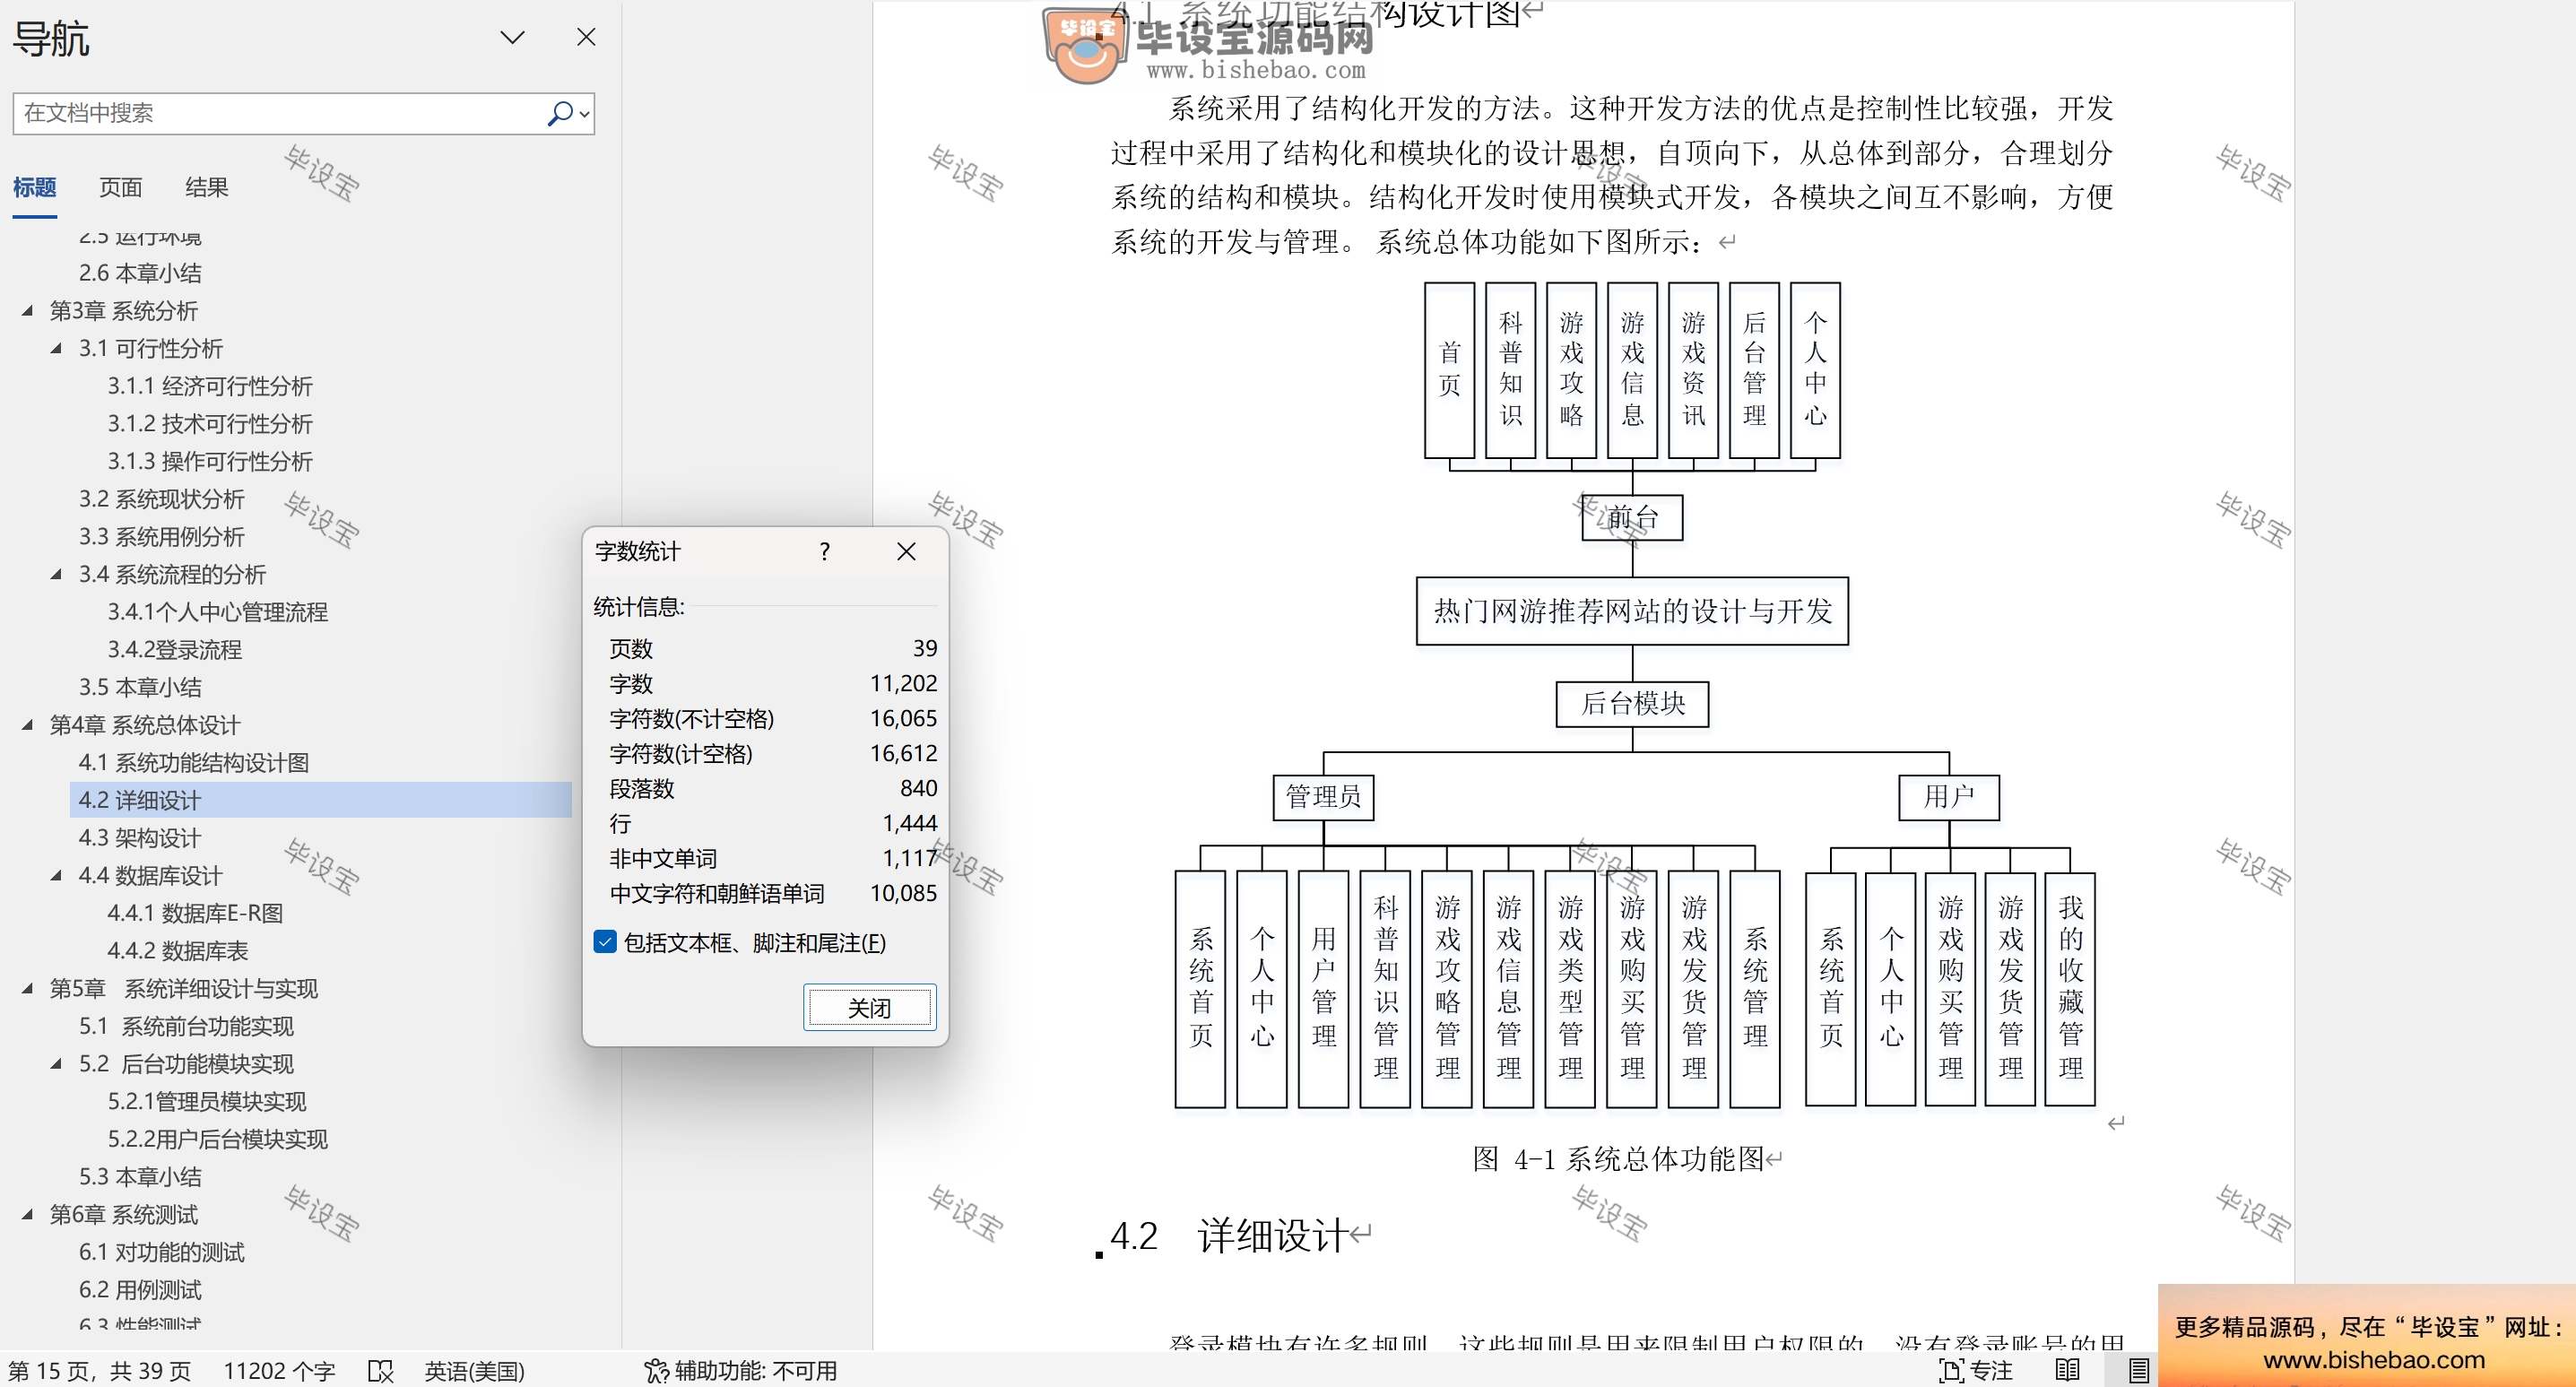Screen dimensions: 2576x1387
Task: Go to heading 3.3 系统用例分析
Action: click(x=161, y=536)
